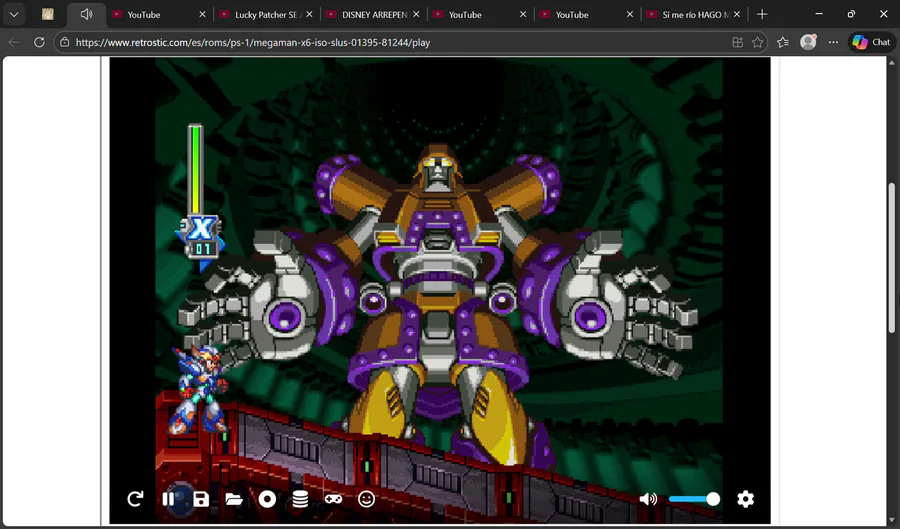This screenshot has width=900, height=529.
Task: Adjust the emulator volume slider
Action: [x=694, y=499]
